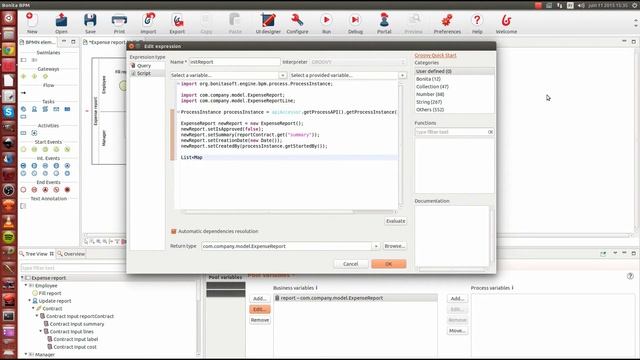This screenshot has height=360, width=640.
Task: Select Contract input summary tree row
Action: 74,324
